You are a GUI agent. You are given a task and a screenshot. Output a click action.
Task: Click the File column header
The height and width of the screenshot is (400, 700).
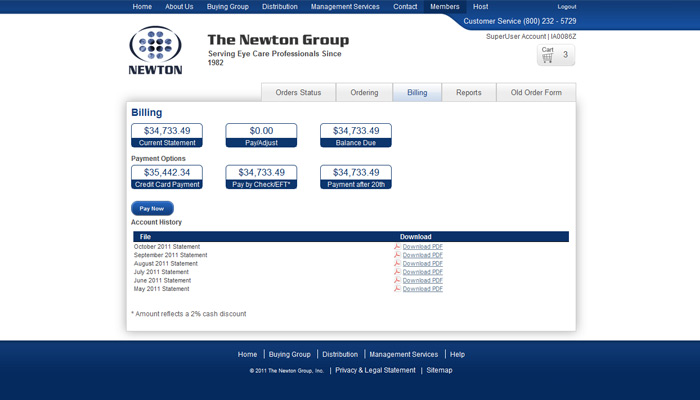(x=146, y=237)
